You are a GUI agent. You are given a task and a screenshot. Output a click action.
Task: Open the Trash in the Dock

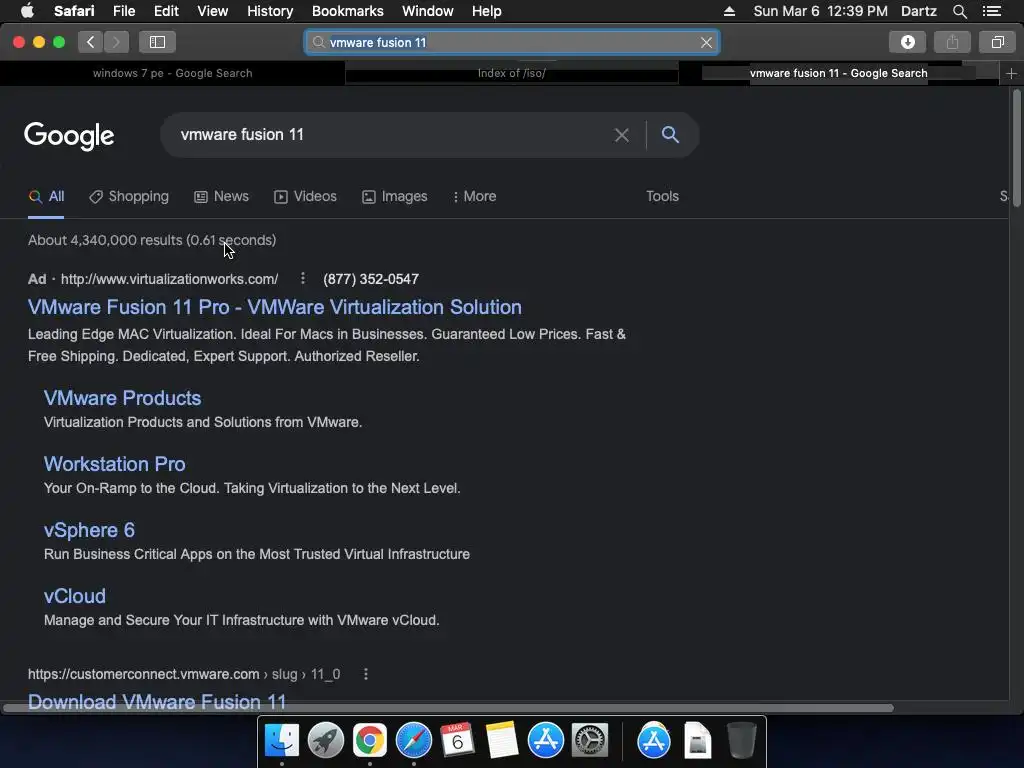click(x=741, y=741)
